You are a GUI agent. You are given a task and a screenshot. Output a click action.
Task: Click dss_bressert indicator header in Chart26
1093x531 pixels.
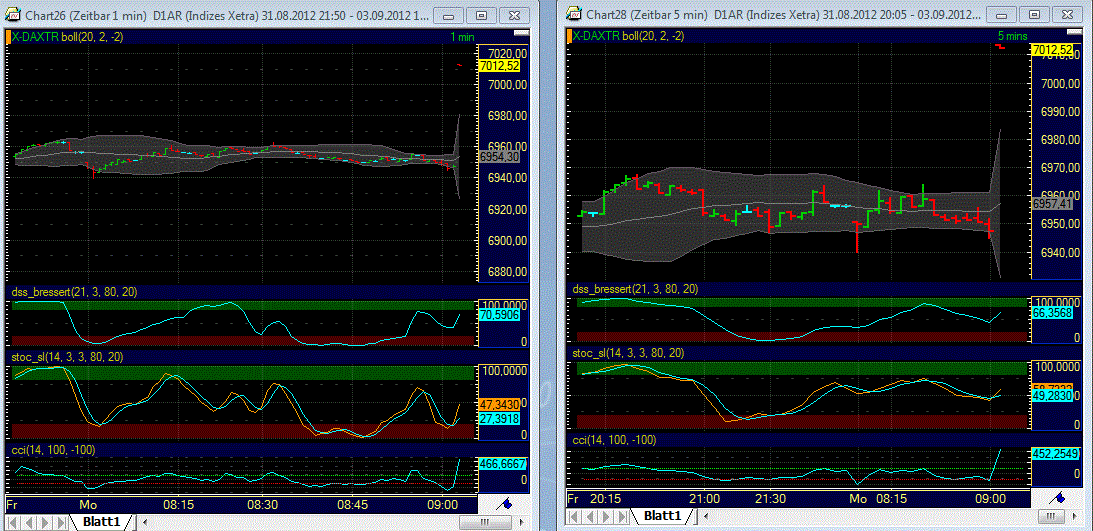[75, 292]
